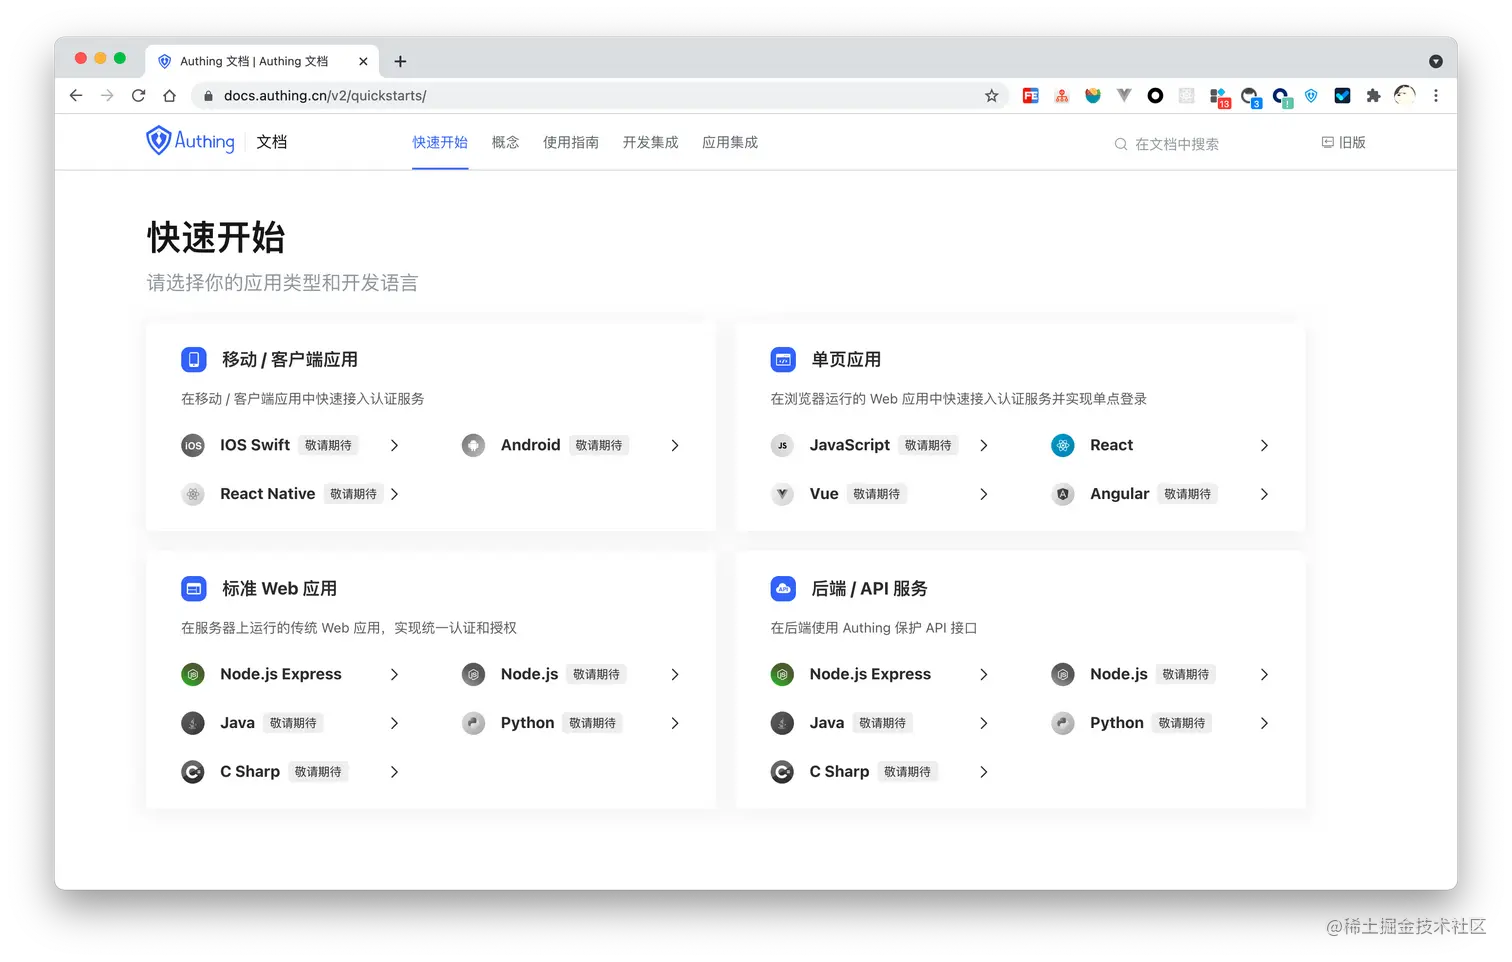Expand the React Native chevron
The height and width of the screenshot is (962, 1512).
point(395,494)
